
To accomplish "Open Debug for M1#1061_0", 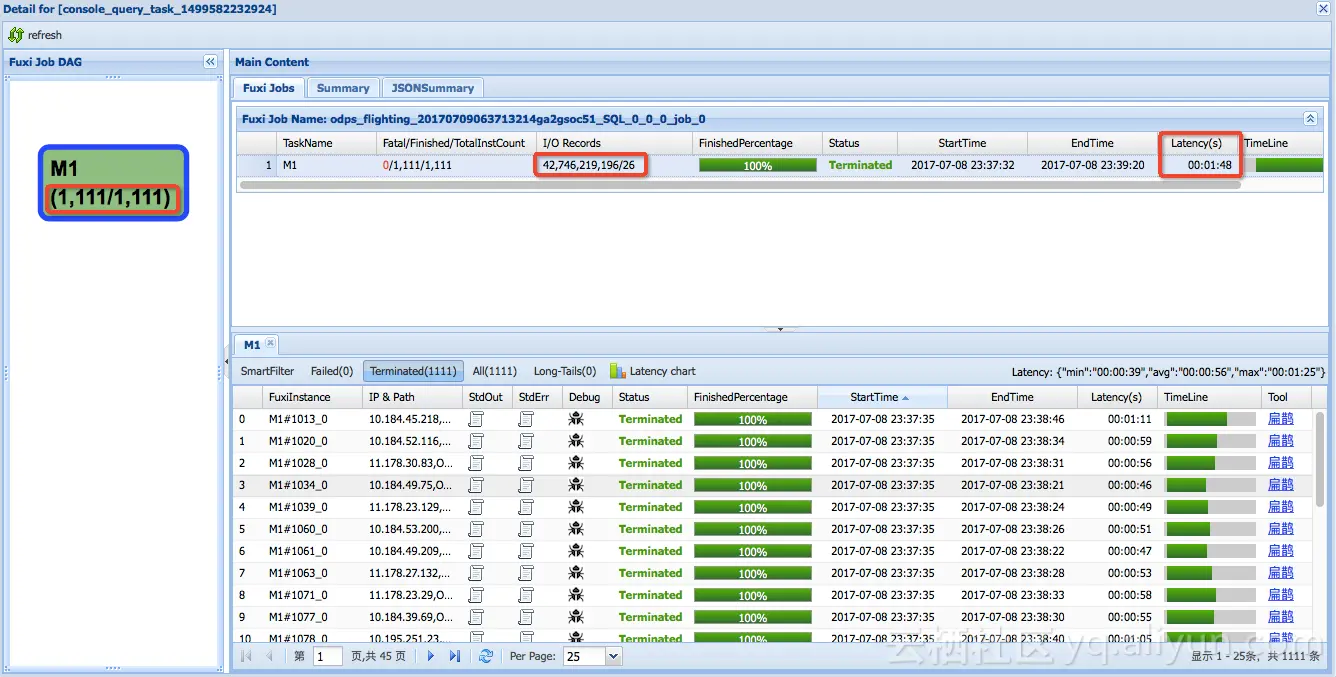I will coord(576,551).
